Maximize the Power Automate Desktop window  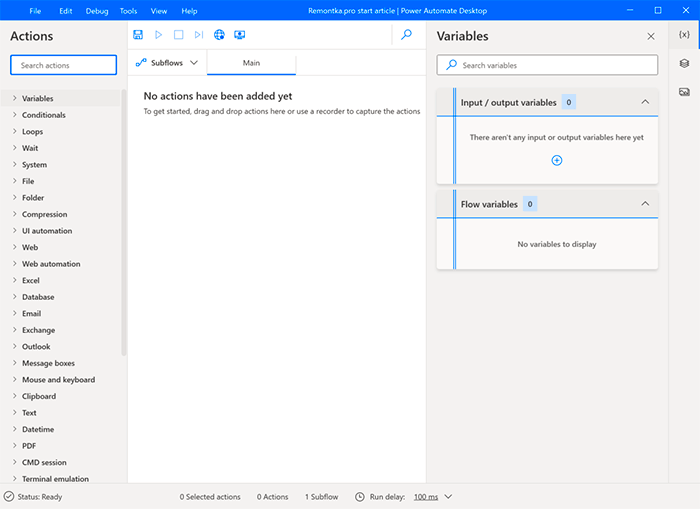click(658, 10)
